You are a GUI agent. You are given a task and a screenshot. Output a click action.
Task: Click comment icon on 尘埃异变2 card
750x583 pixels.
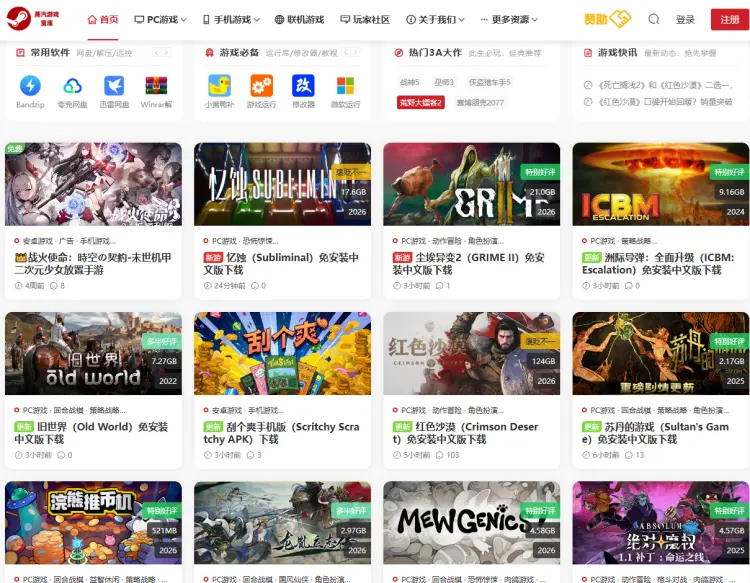[439, 286]
